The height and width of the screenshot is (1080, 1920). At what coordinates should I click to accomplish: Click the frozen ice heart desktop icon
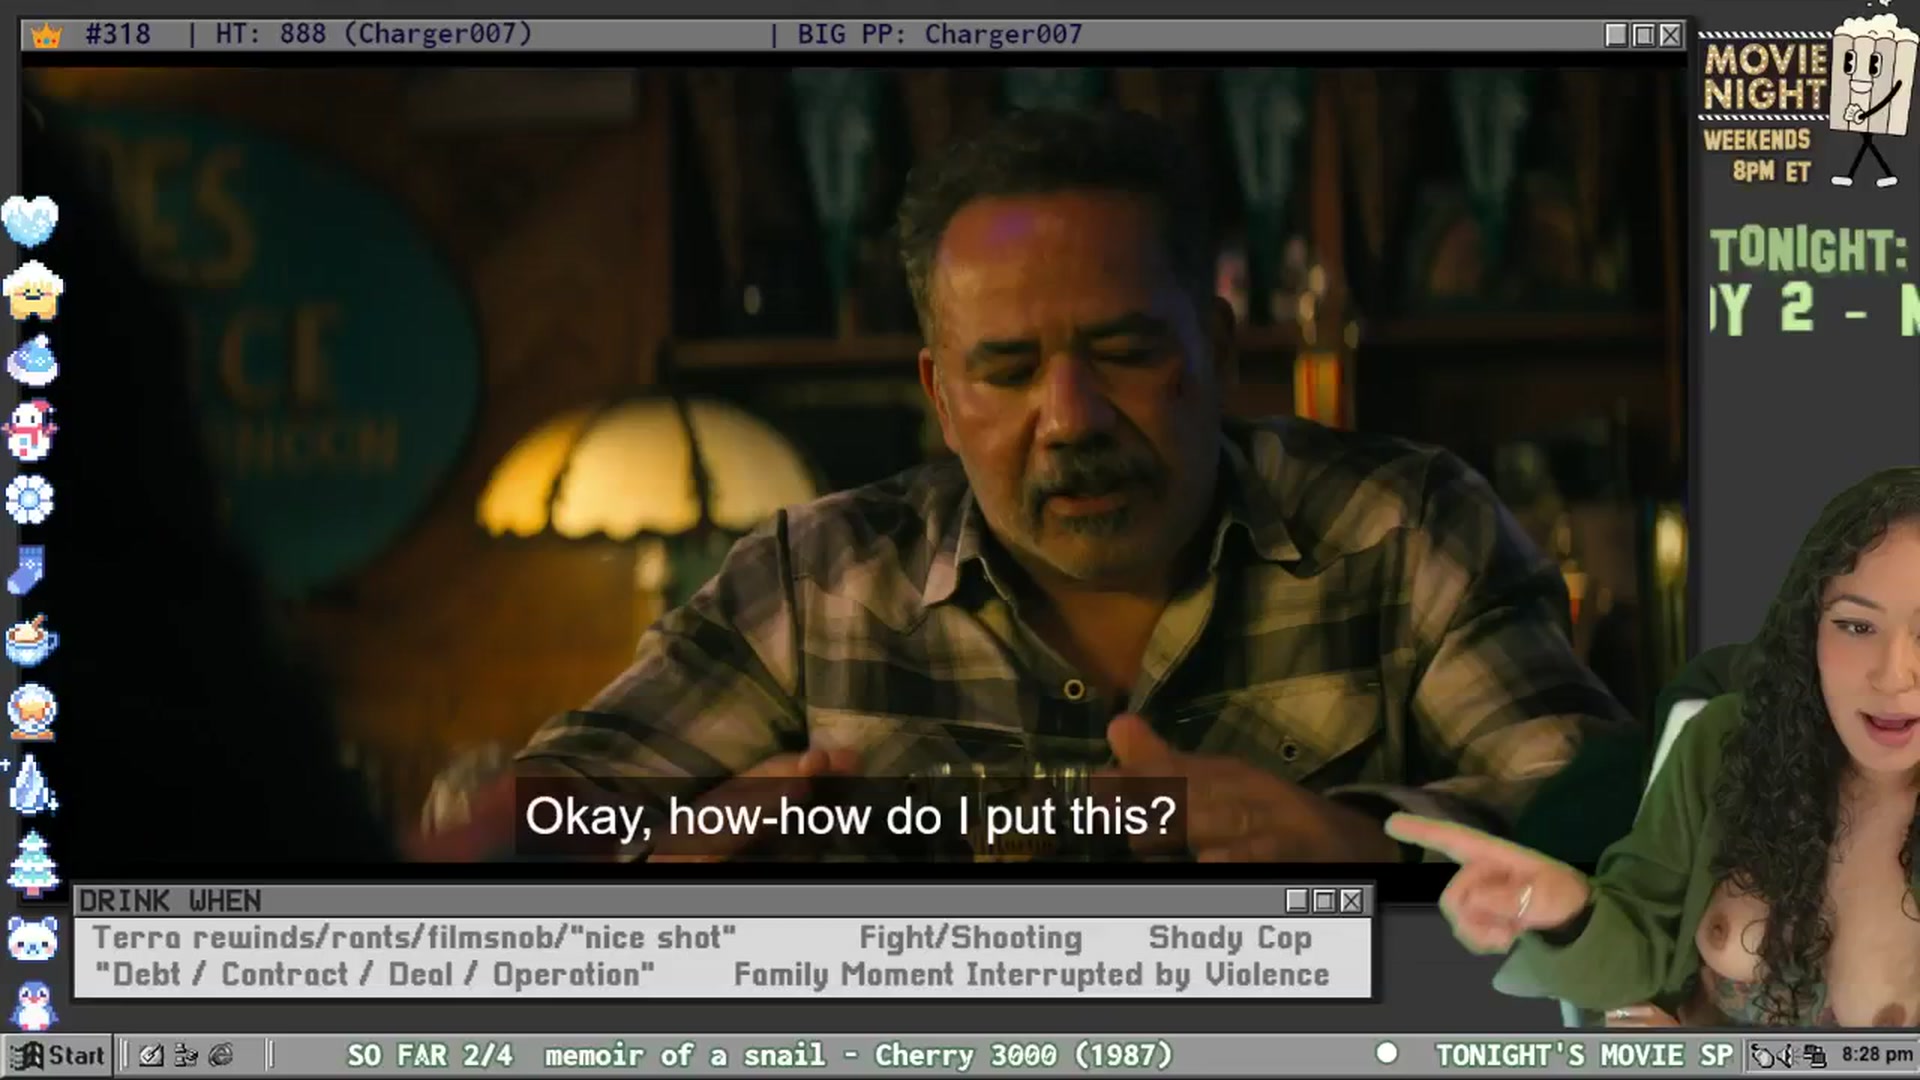coord(31,221)
